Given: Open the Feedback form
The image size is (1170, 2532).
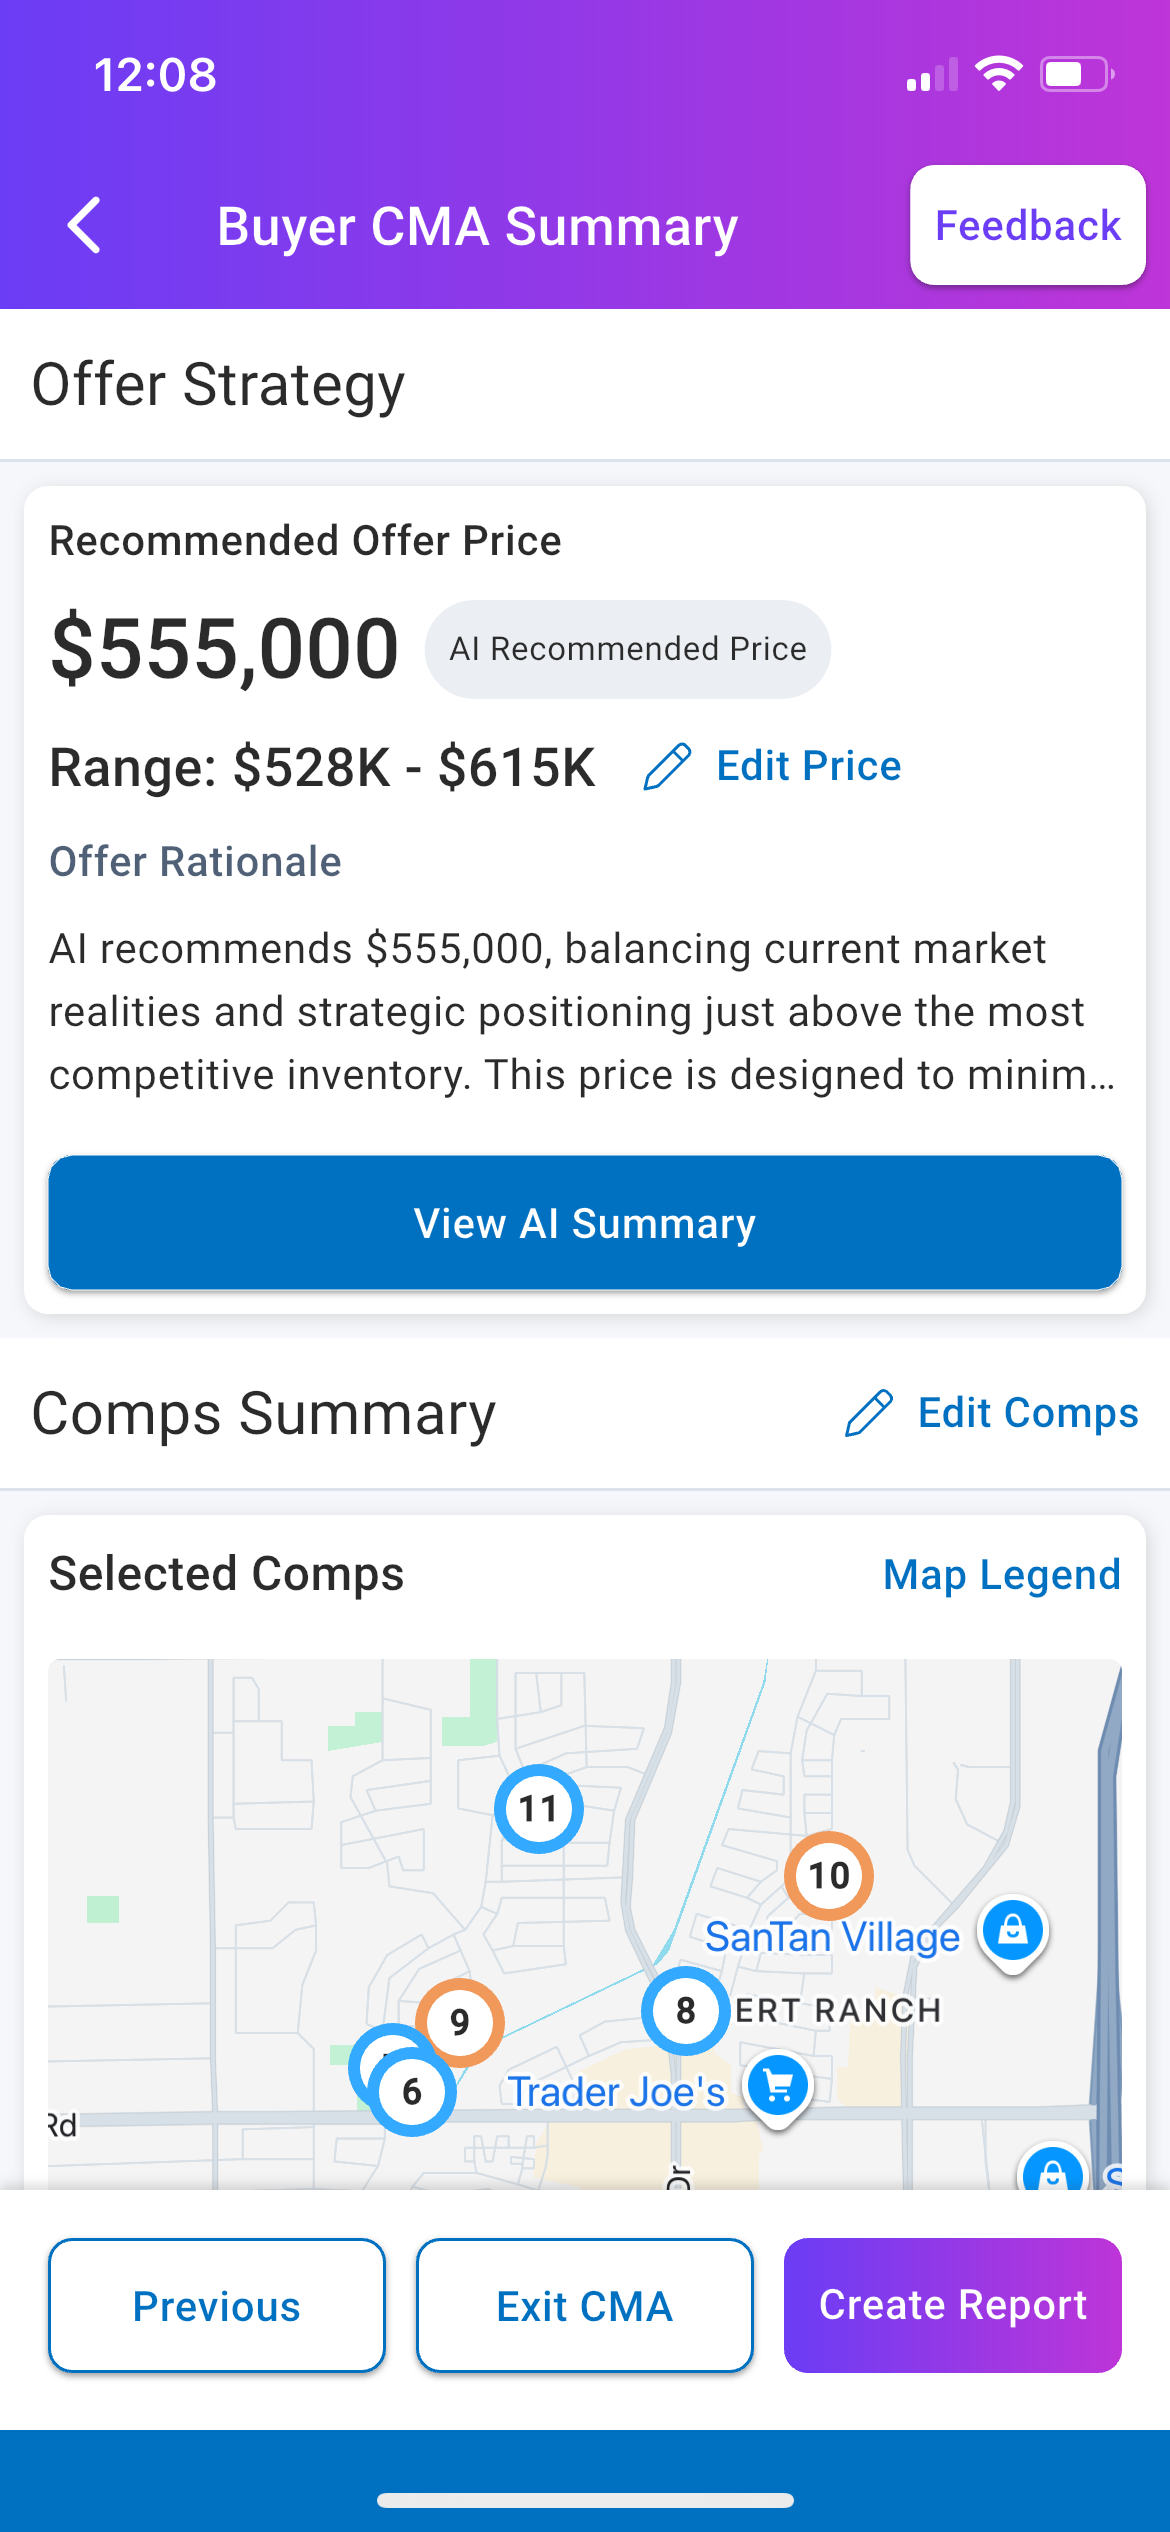Looking at the screenshot, I should pyautogui.click(x=1027, y=225).
